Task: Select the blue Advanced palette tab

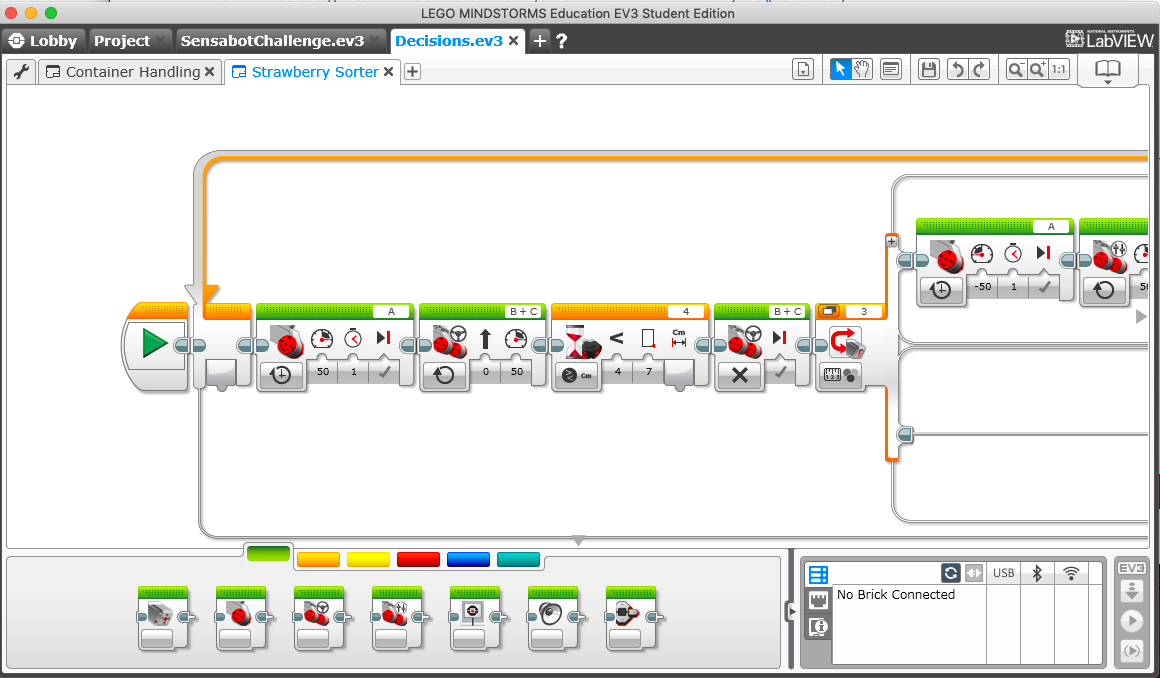Action: pyautogui.click(x=468, y=560)
